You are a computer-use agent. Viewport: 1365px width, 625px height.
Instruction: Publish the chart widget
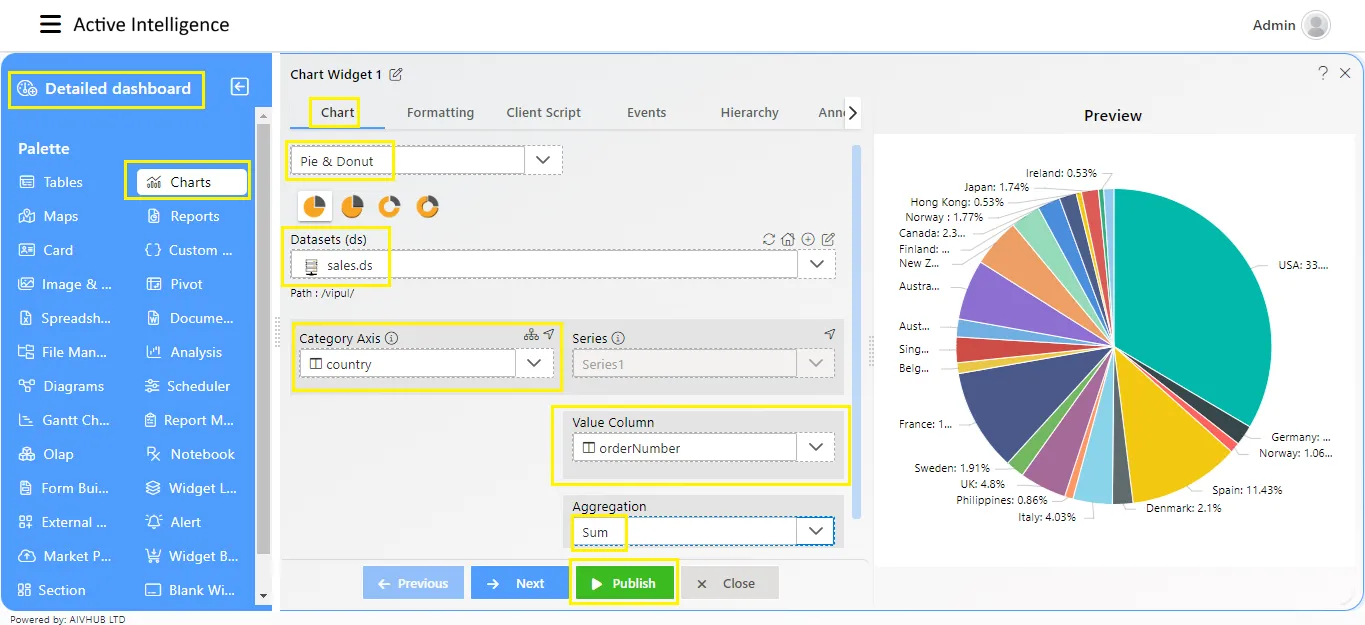pyautogui.click(x=625, y=583)
